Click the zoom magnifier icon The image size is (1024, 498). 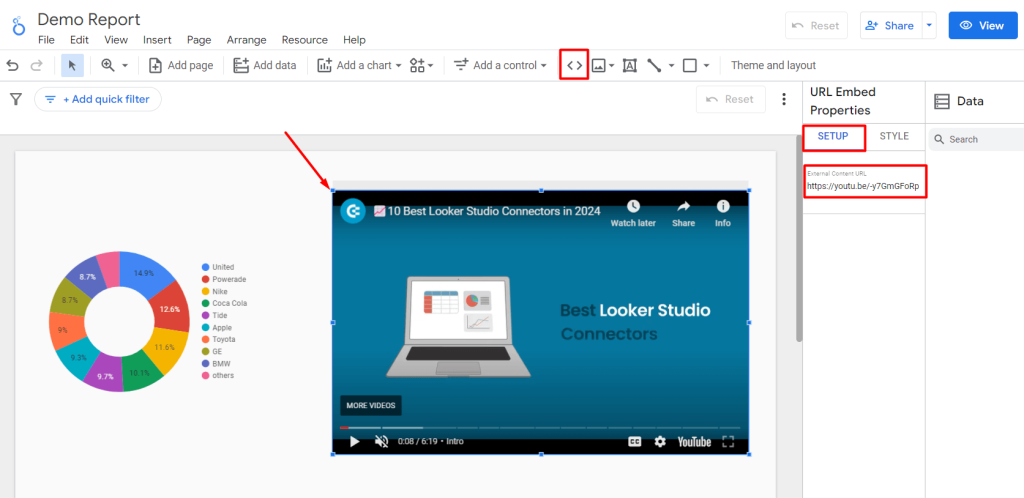tap(108, 65)
